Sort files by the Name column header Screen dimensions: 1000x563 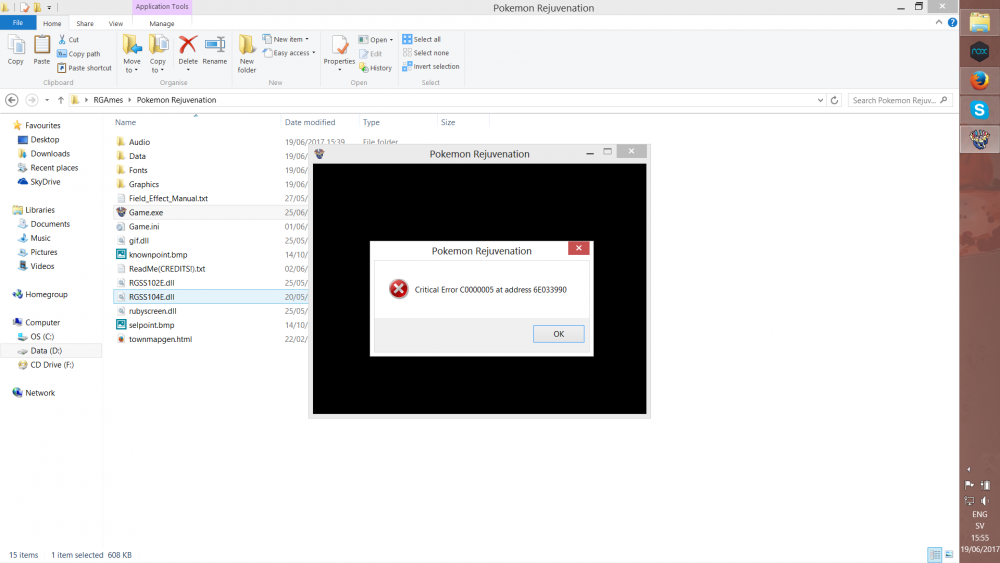tap(195, 122)
